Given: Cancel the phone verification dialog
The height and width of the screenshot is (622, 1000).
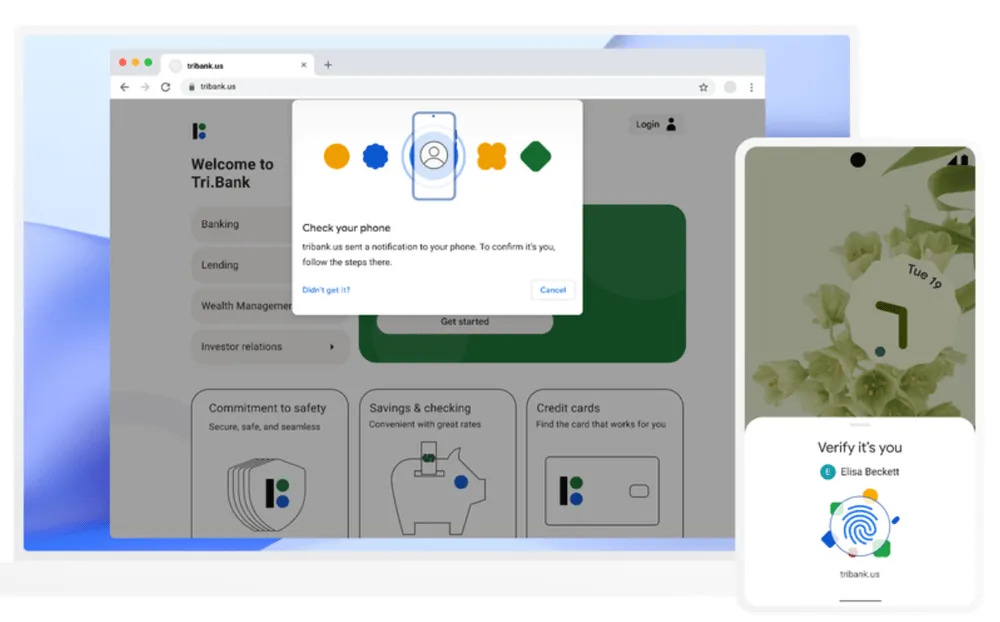Looking at the screenshot, I should [x=552, y=289].
